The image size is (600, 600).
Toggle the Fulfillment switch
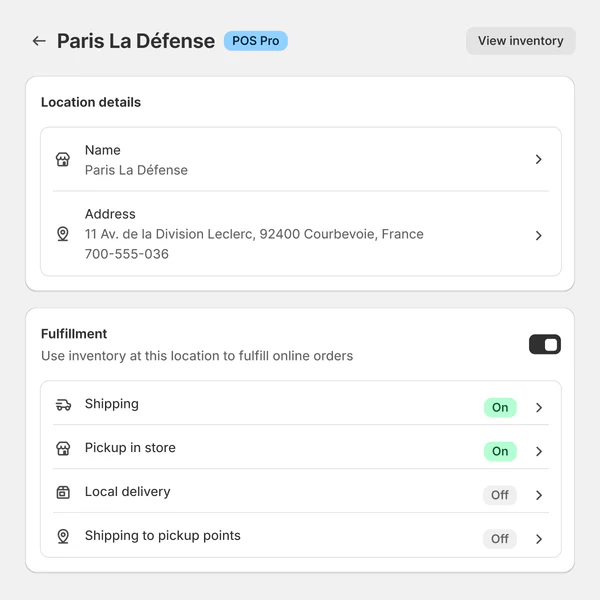click(545, 345)
